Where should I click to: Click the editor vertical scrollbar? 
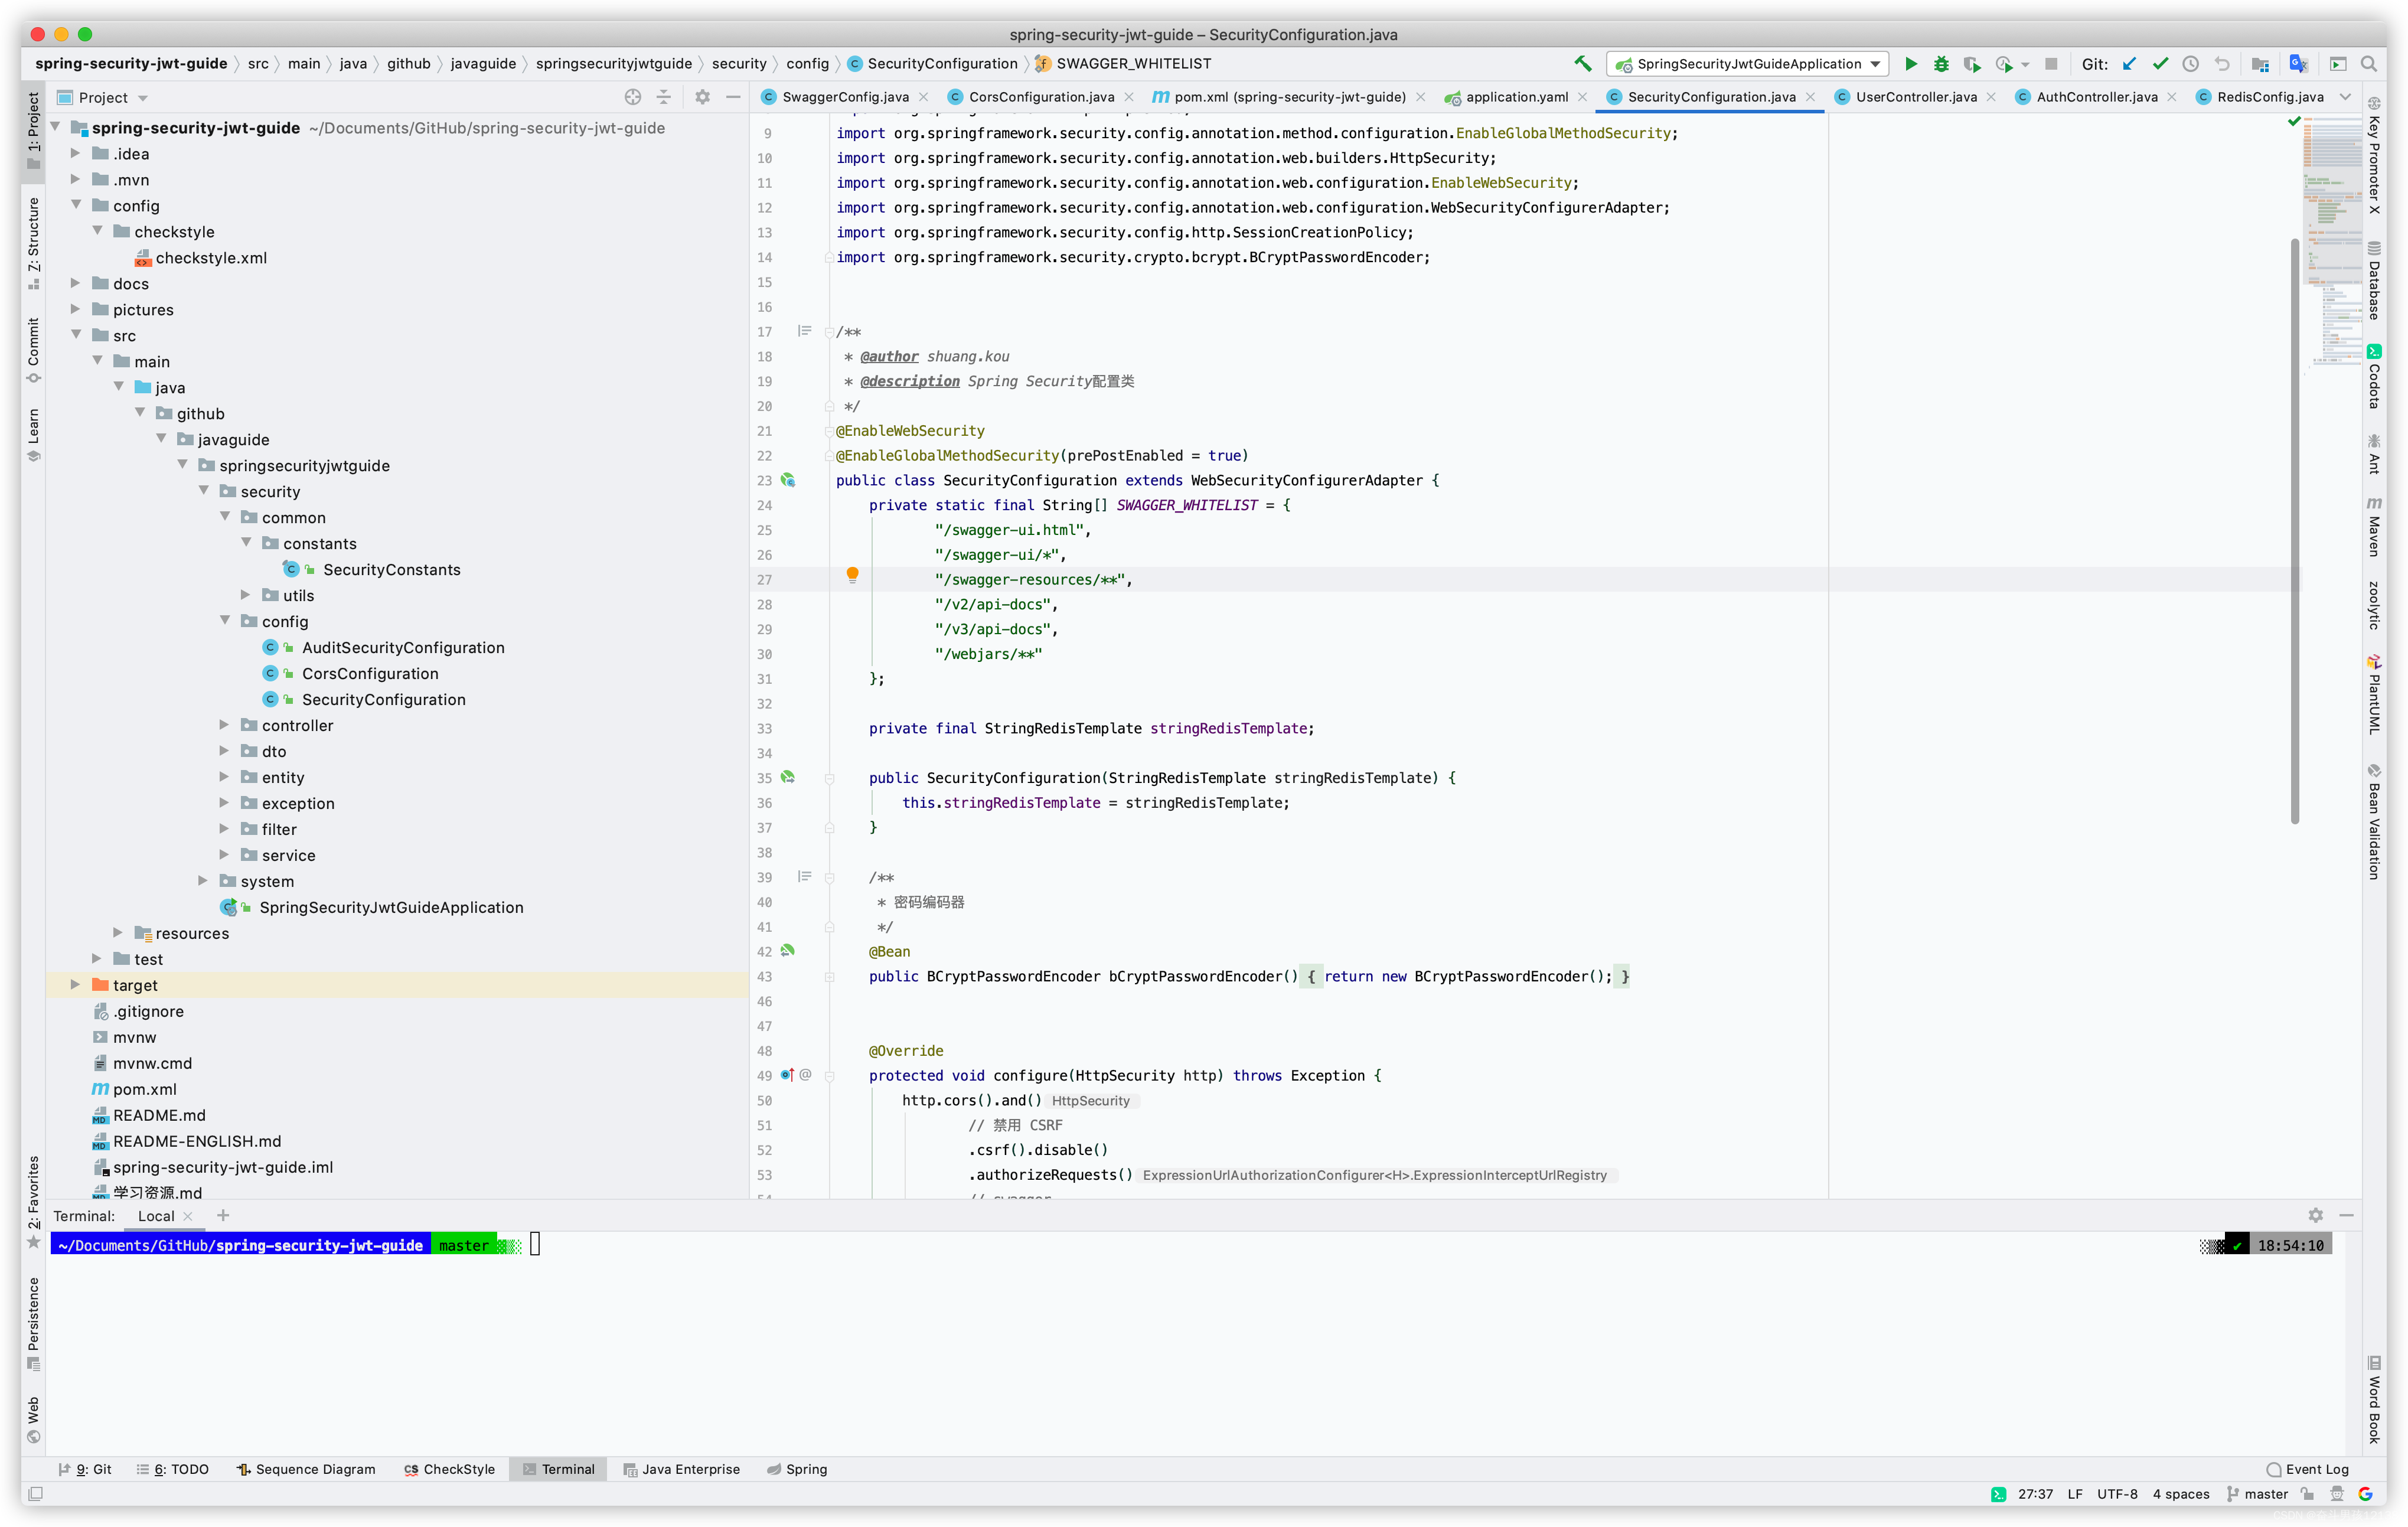pyautogui.click(x=2294, y=530)
